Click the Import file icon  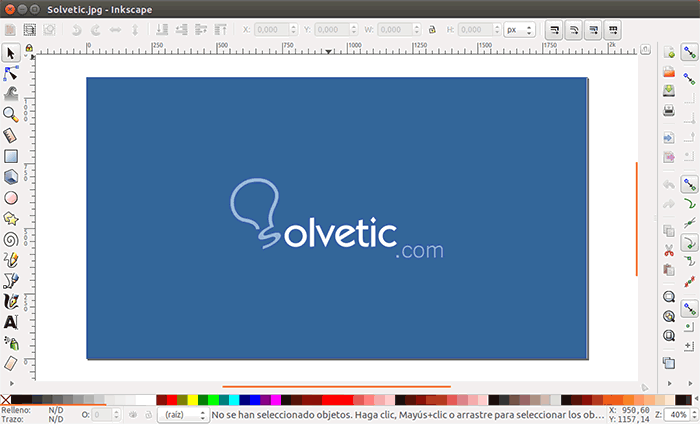669,138
